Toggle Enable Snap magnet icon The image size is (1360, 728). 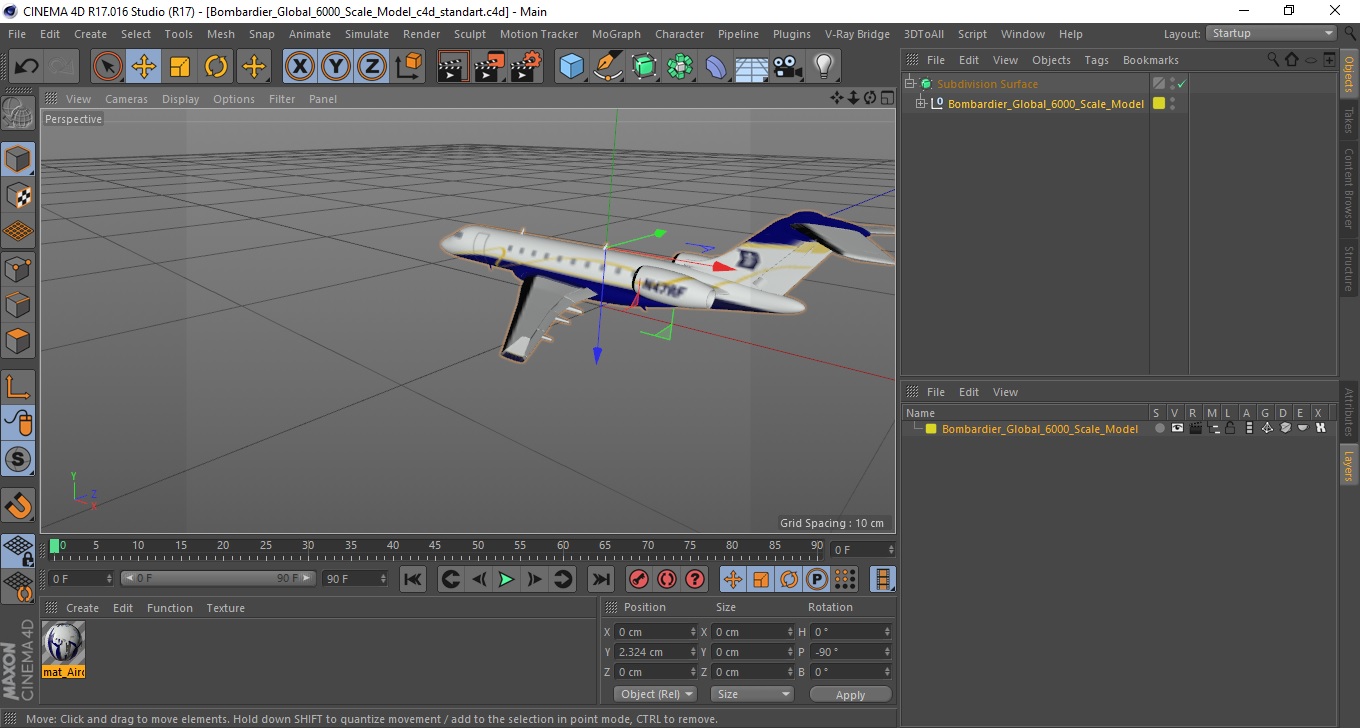coord(18,505)
